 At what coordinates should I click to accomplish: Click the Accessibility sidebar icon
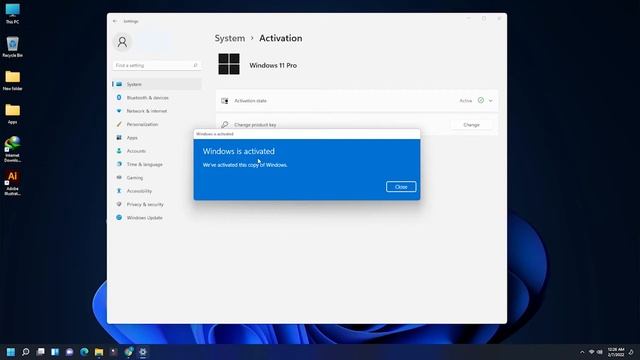point(119,191)
